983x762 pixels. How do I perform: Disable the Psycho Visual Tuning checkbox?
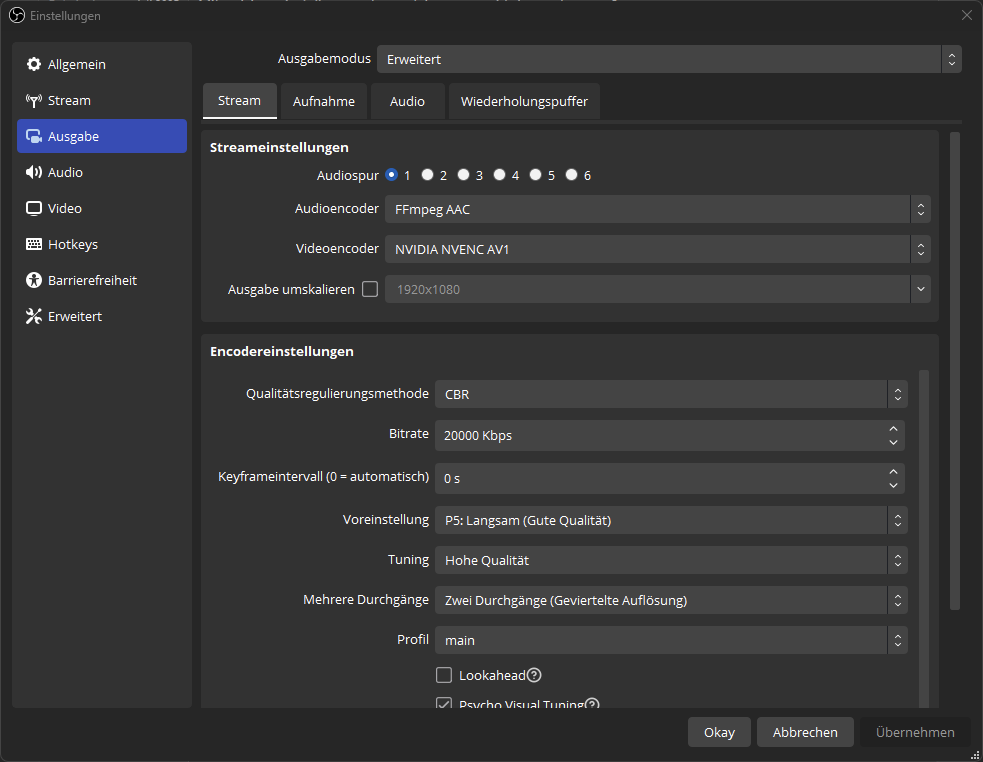click(444, 703)
